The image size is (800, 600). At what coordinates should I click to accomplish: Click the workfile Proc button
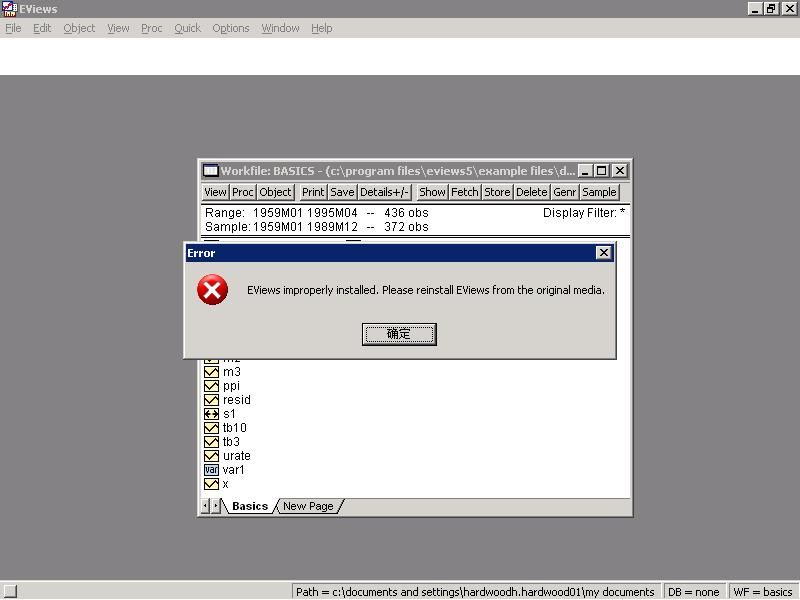[242, 192]
